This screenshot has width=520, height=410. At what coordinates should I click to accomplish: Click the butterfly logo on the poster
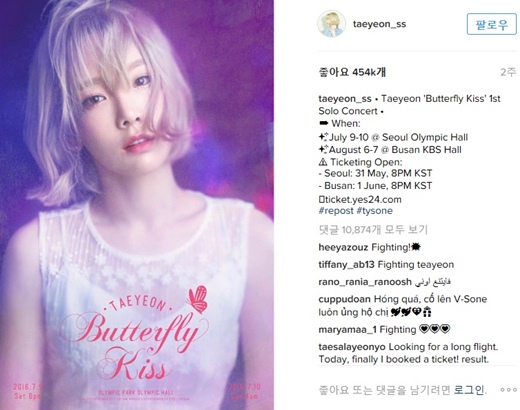(198, 299)
